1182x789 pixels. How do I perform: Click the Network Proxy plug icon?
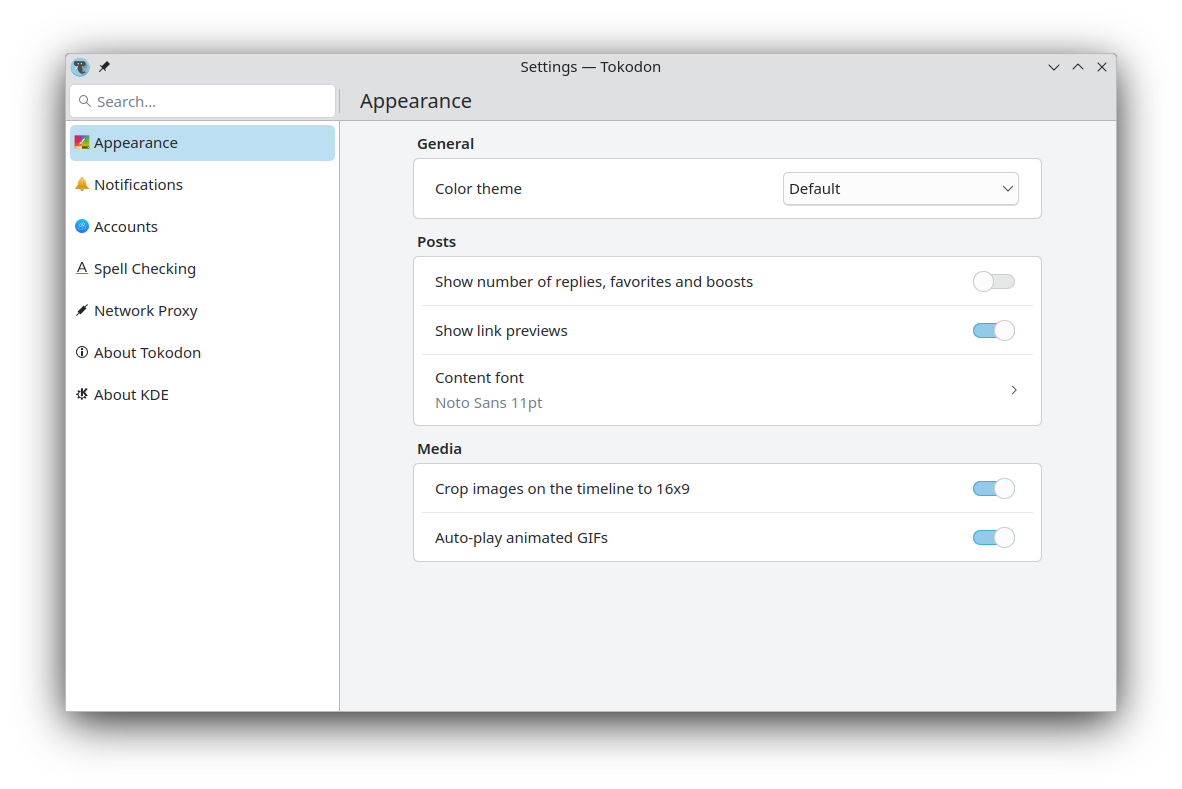(x=82, y=311)
